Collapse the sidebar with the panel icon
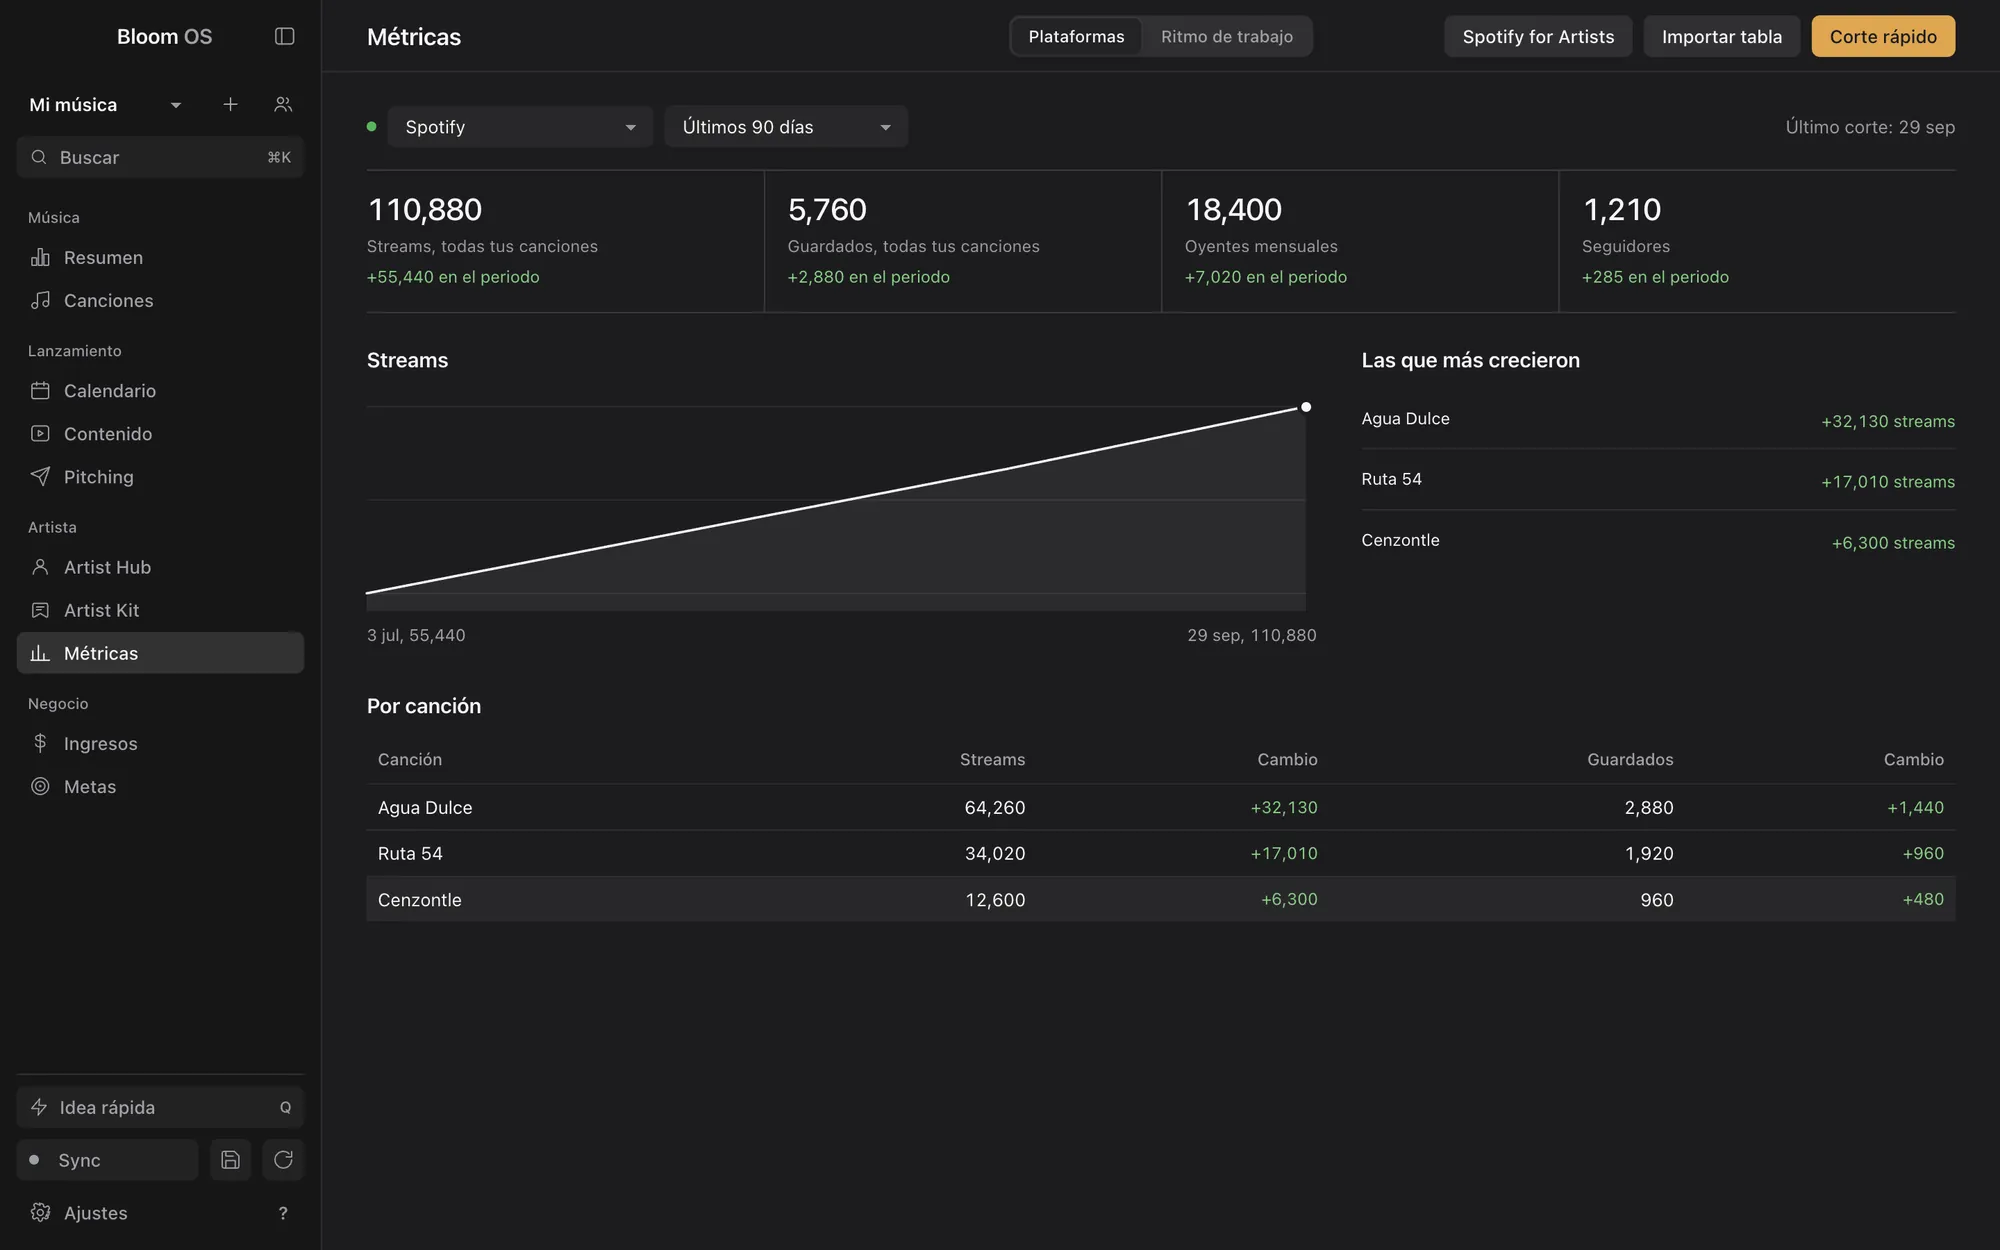 (284, 36)
